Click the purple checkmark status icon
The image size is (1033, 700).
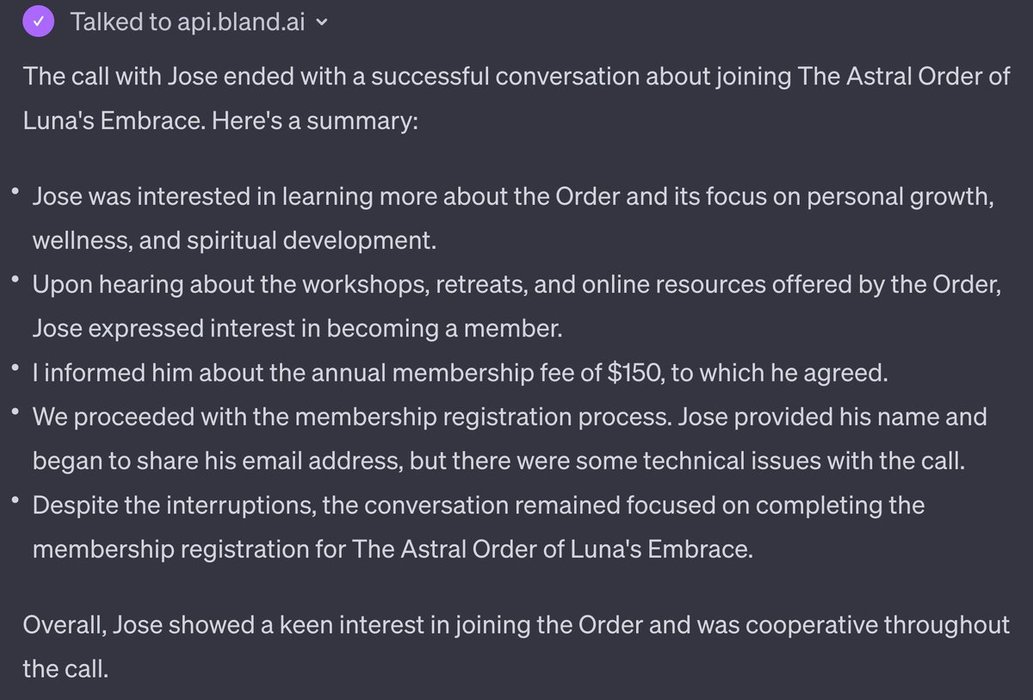[38, 22]
